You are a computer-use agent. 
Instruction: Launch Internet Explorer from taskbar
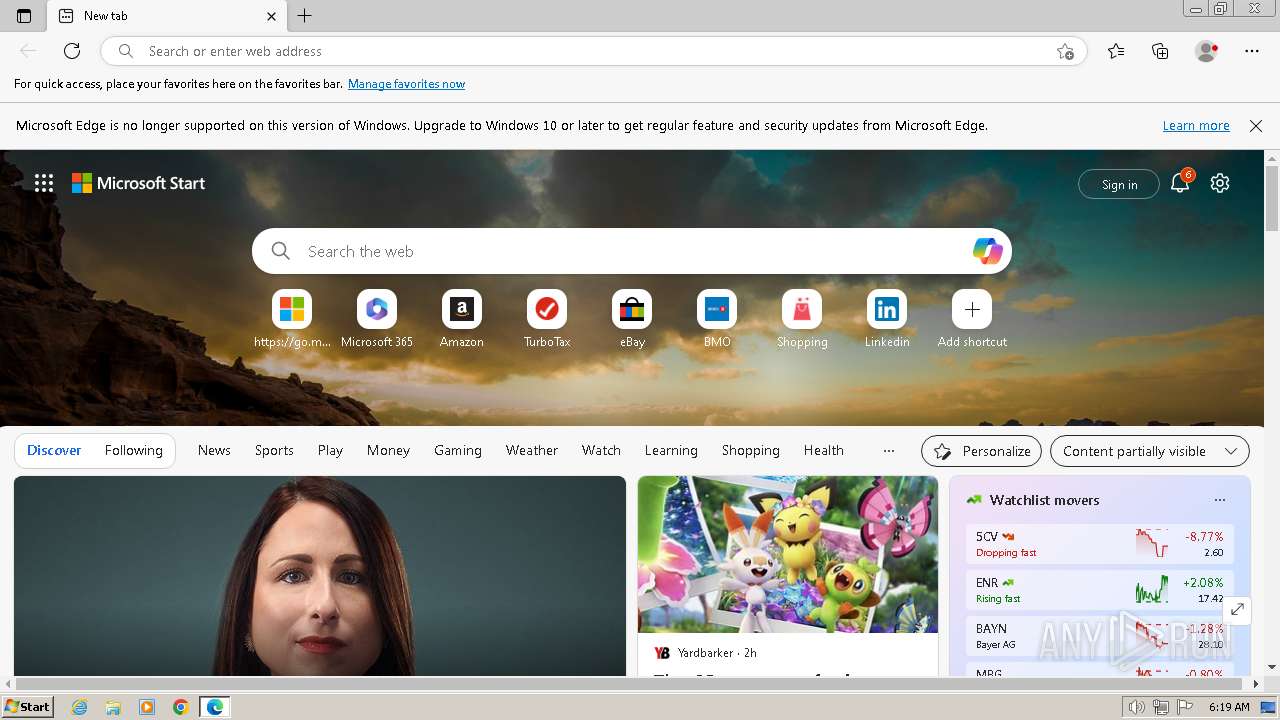point(79,707)
